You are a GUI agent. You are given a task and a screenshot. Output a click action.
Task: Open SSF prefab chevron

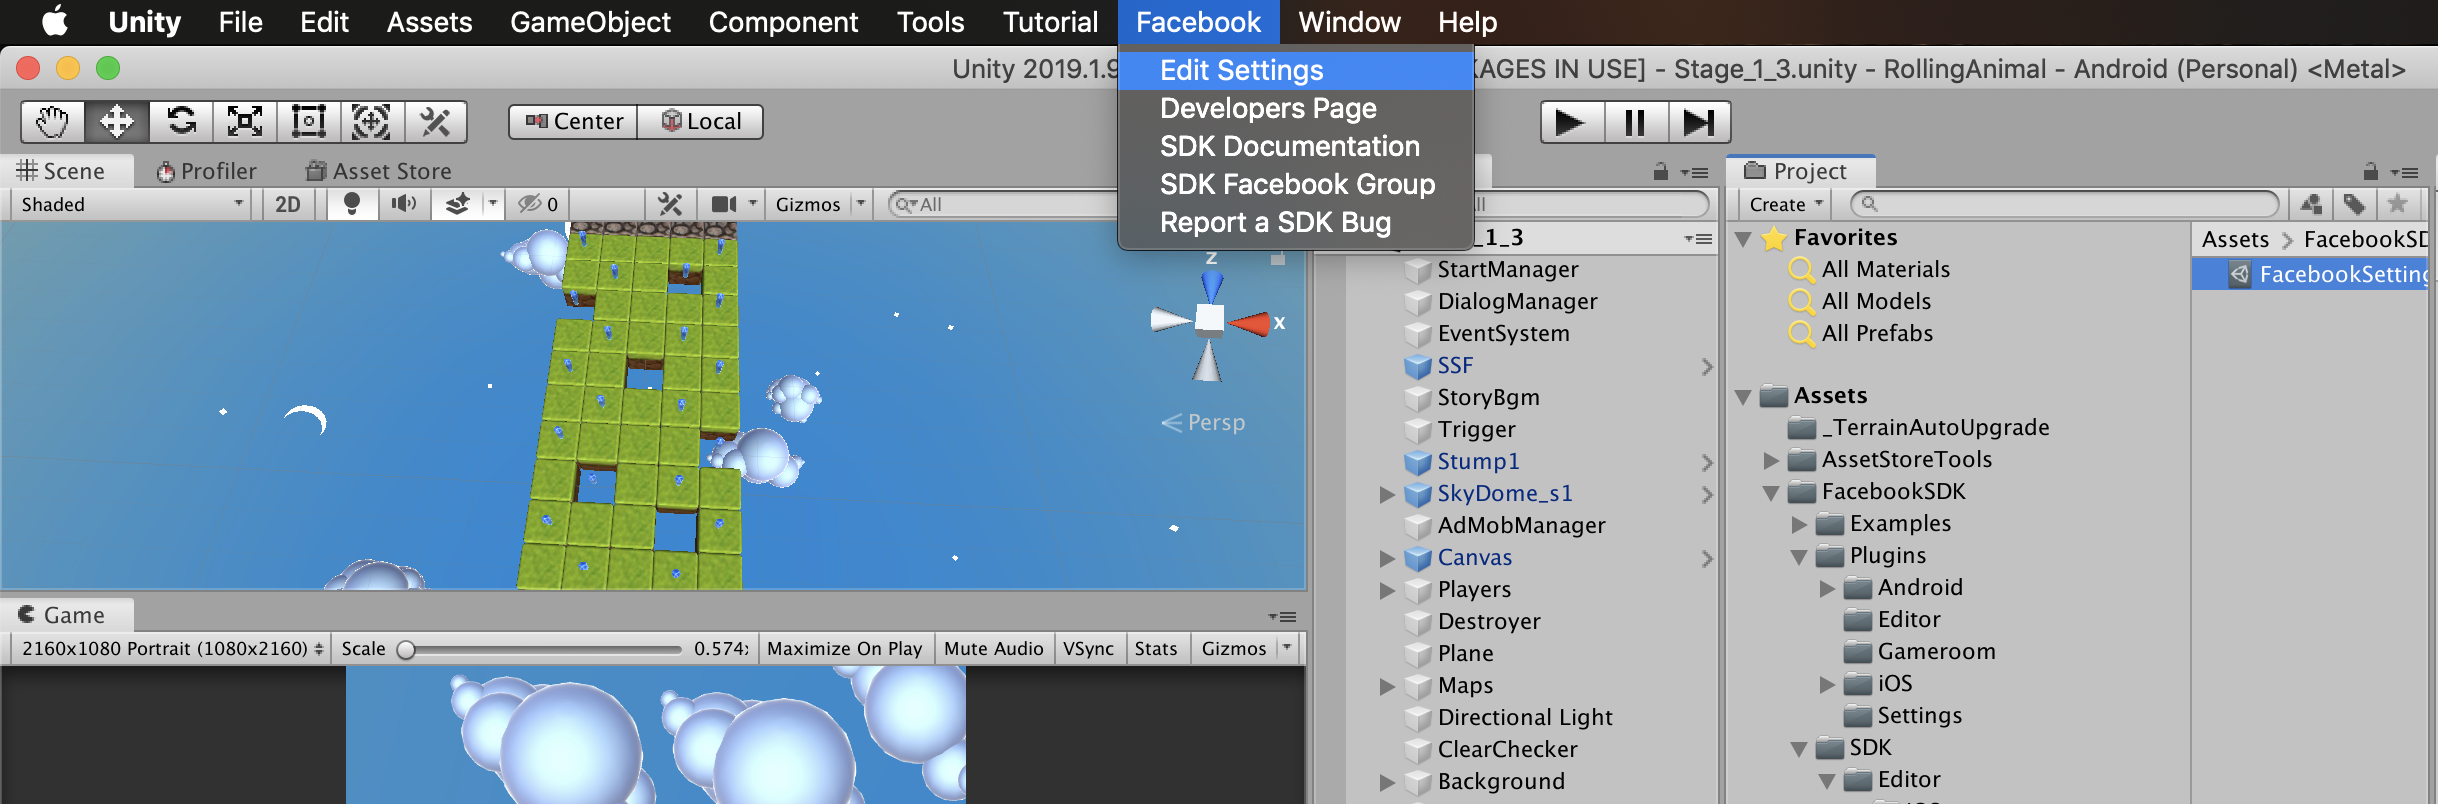(x=1707, y=367)
